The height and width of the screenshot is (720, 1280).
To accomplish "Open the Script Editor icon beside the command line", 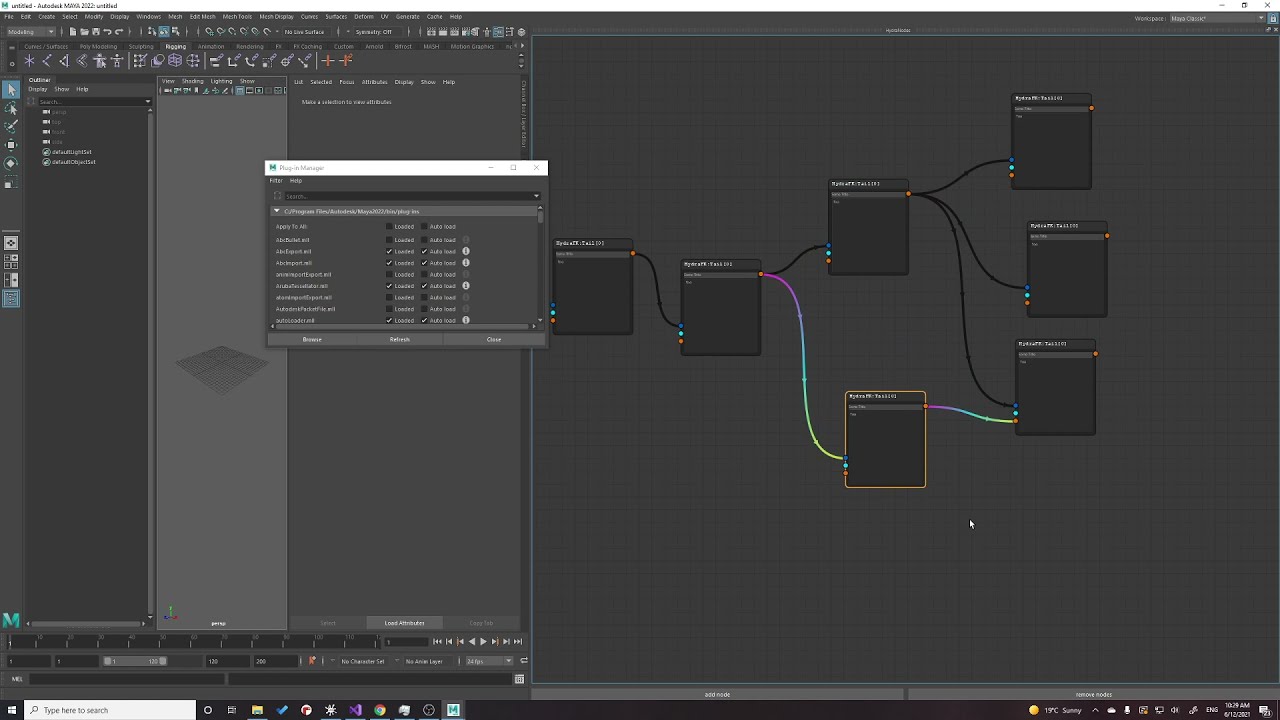I will click(x=519, y=679).
